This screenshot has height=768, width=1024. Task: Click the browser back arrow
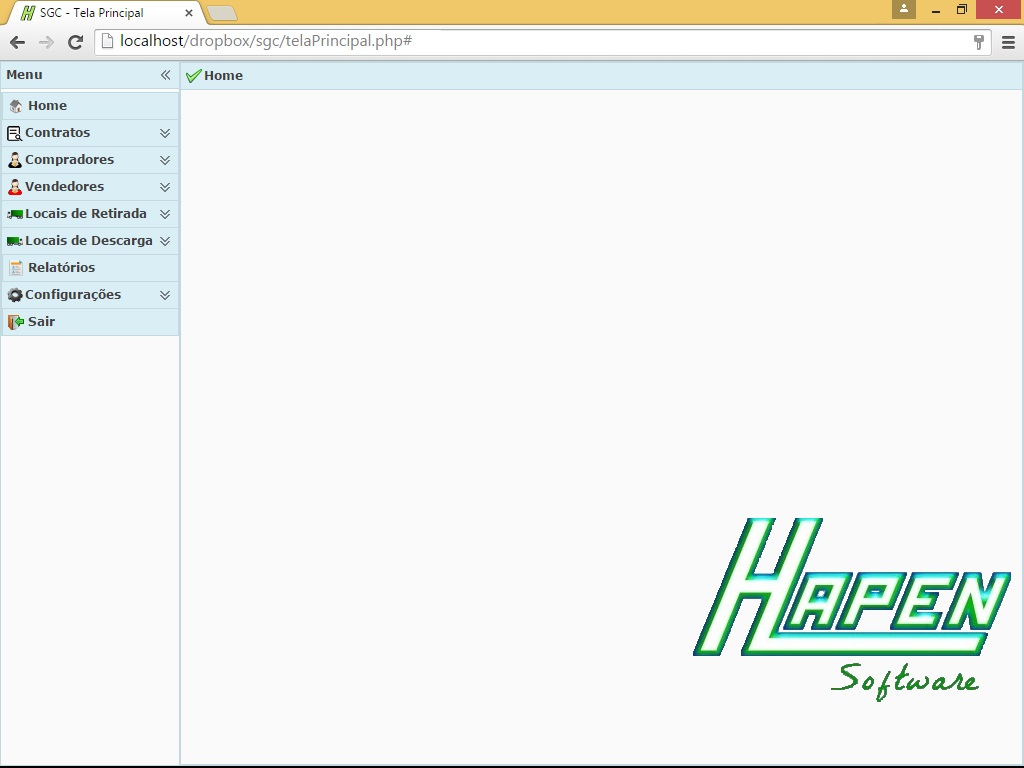tap(18, 42)
